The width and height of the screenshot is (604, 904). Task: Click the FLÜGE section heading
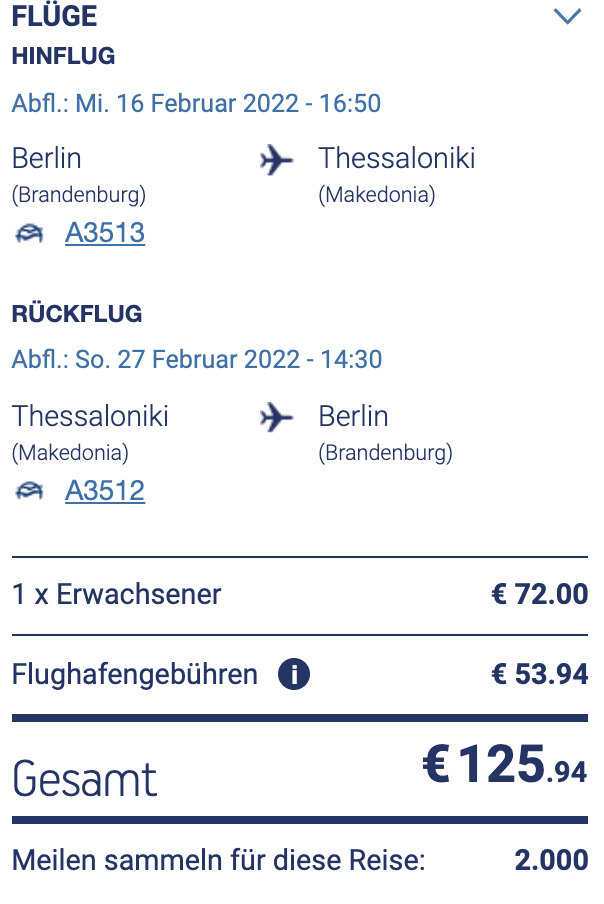[55, 17]
